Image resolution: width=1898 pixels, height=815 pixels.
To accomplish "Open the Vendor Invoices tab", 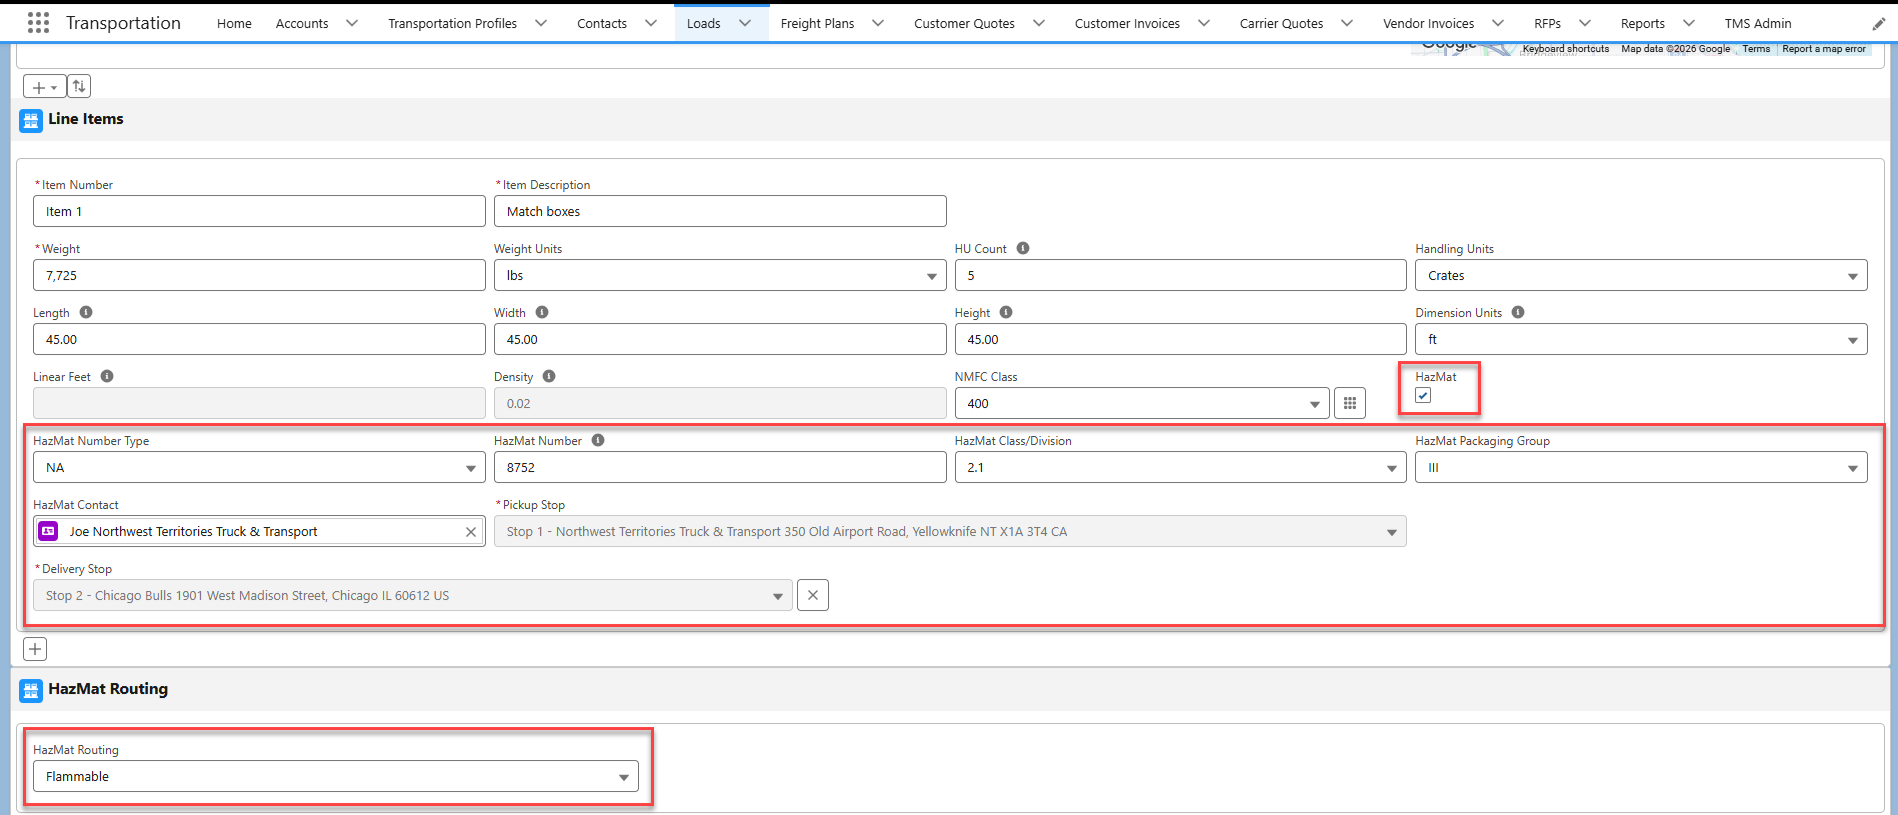I will (x=1428, y=23).
